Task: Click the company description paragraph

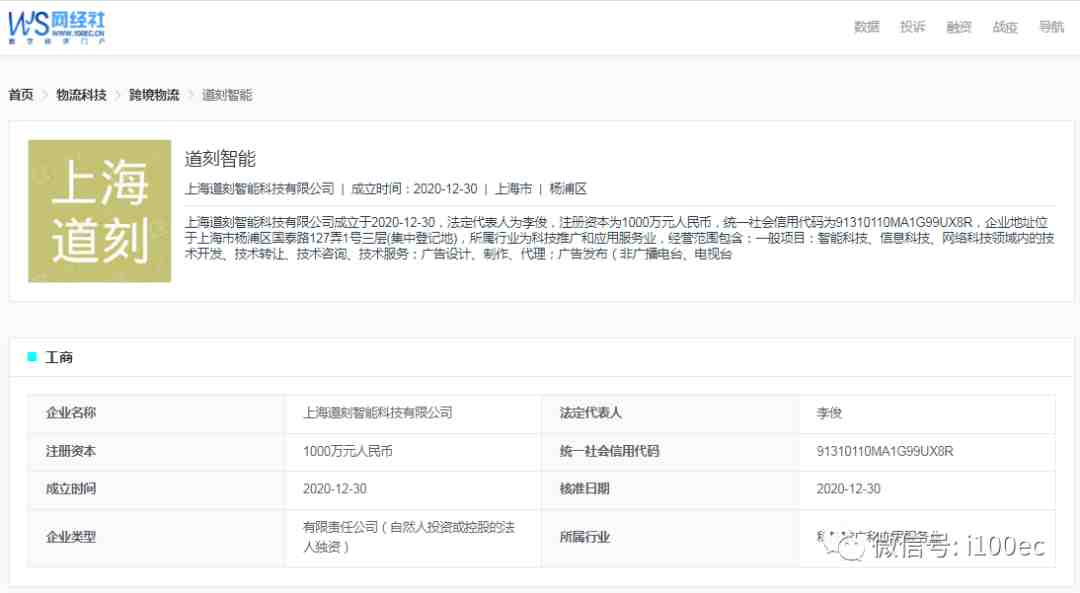Action: pos(619,238)
